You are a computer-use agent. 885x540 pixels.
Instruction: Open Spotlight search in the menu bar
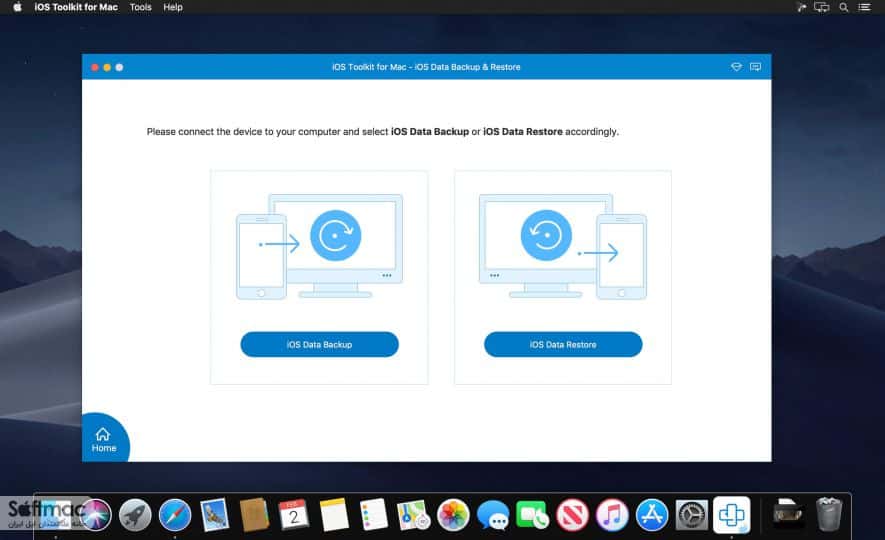coord(843,7)
